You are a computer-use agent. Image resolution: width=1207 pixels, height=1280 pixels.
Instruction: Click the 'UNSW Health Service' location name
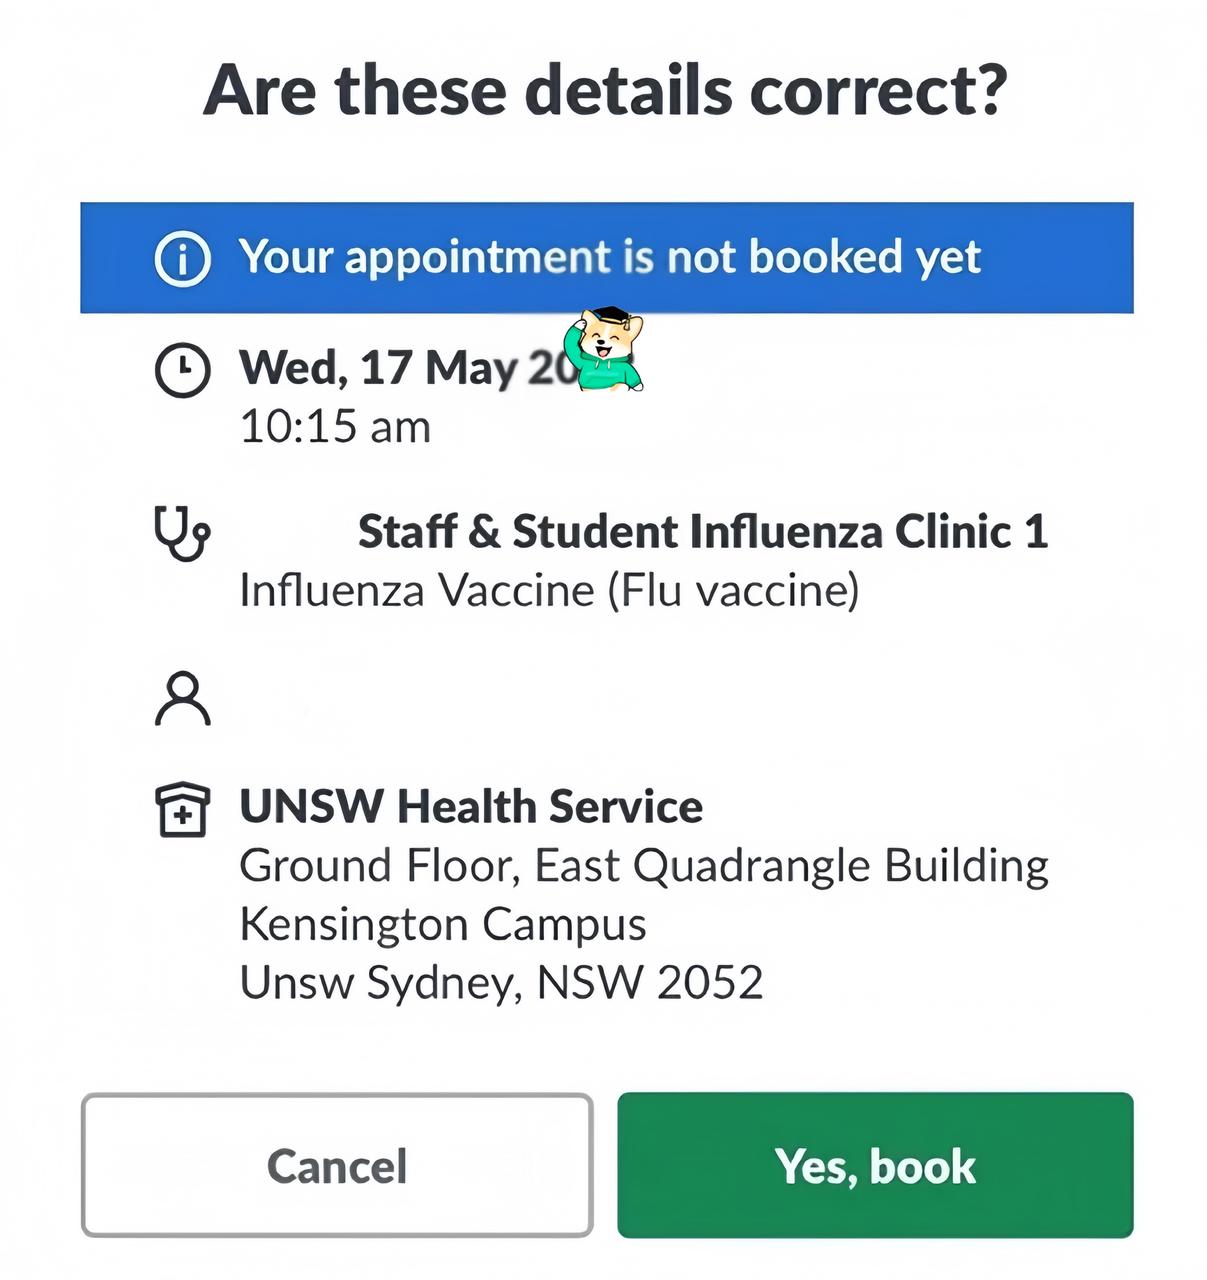(x=471, y=807)
